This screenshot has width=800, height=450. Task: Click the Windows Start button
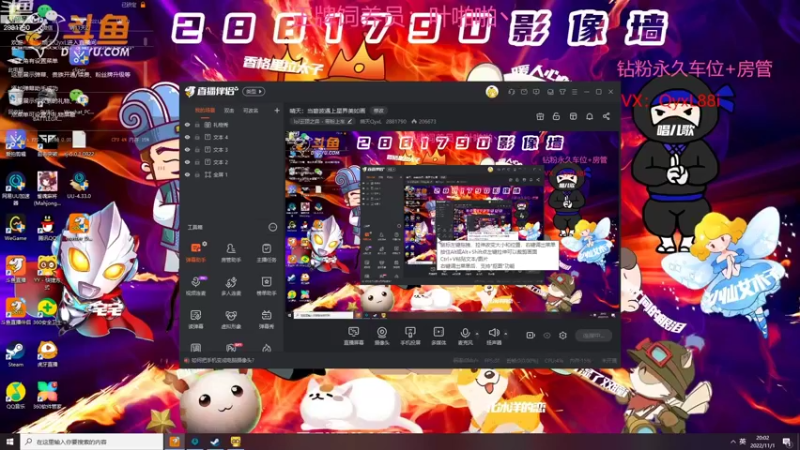10,441
